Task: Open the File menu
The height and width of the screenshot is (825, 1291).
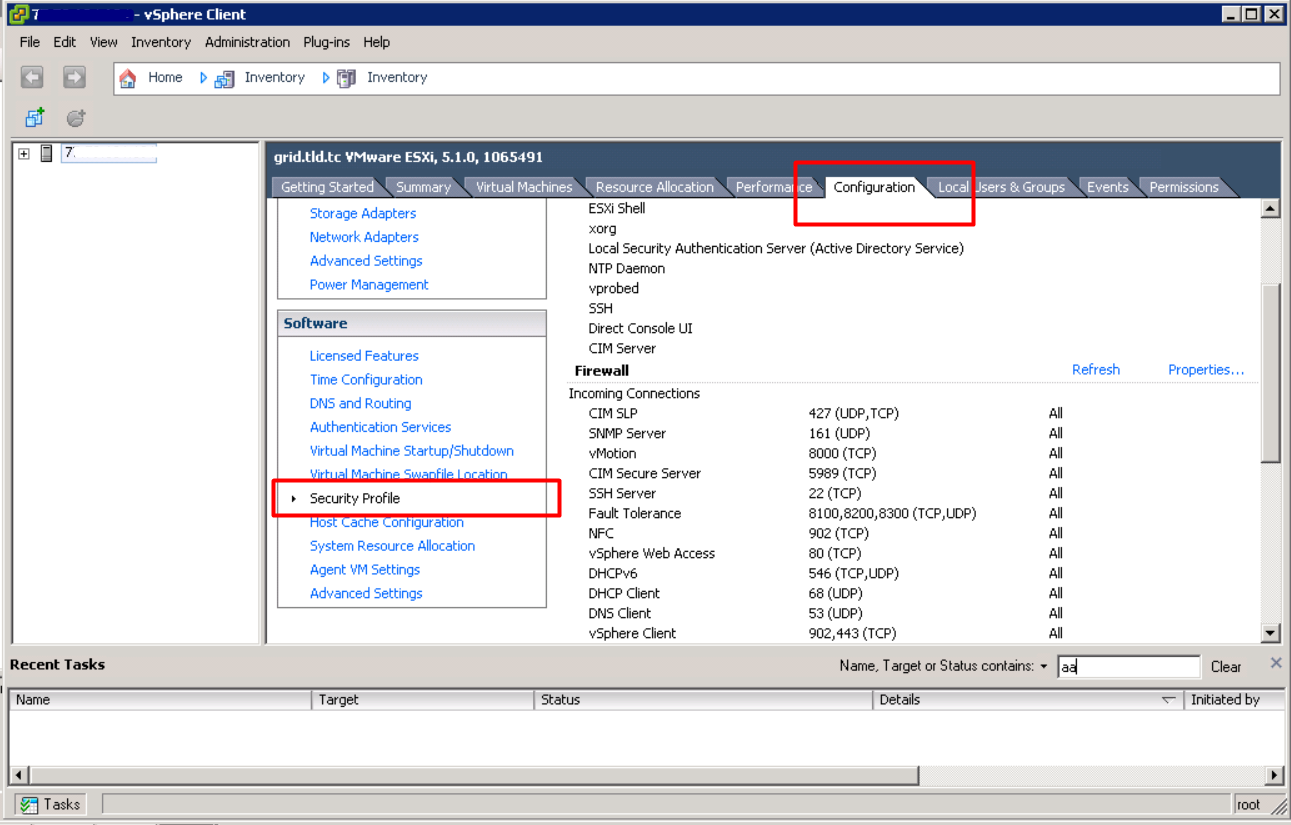Action: 30,42
